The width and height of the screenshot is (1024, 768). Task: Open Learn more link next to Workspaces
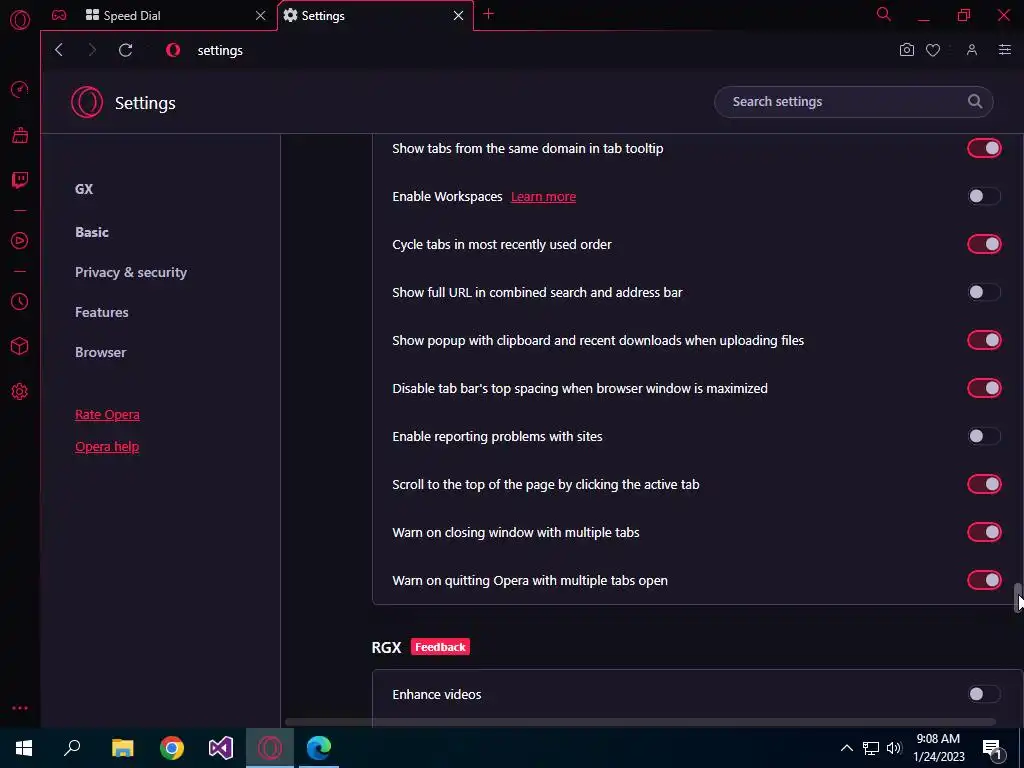pos(543,197)
